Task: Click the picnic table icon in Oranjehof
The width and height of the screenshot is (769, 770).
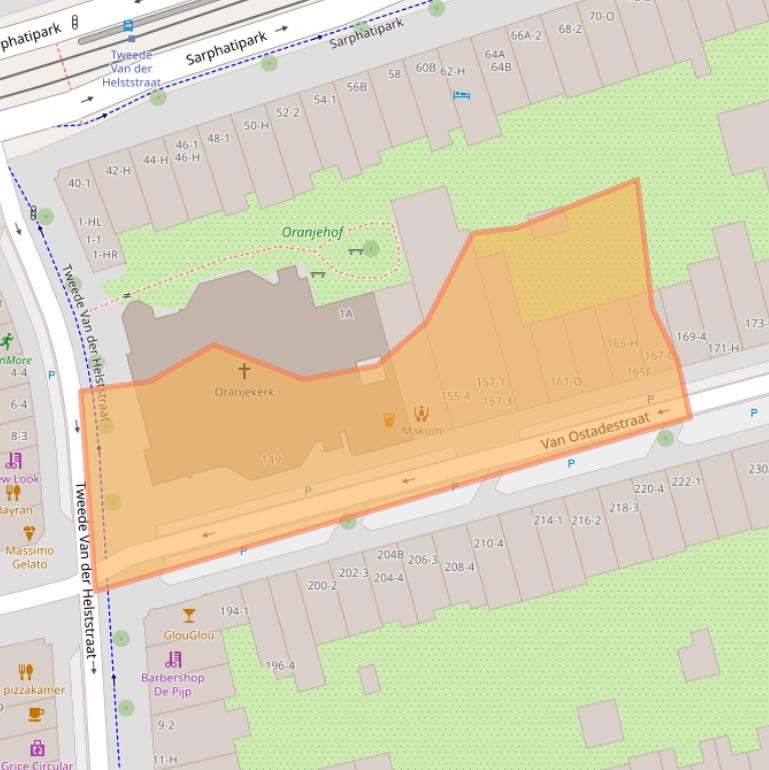Action: 318,273
